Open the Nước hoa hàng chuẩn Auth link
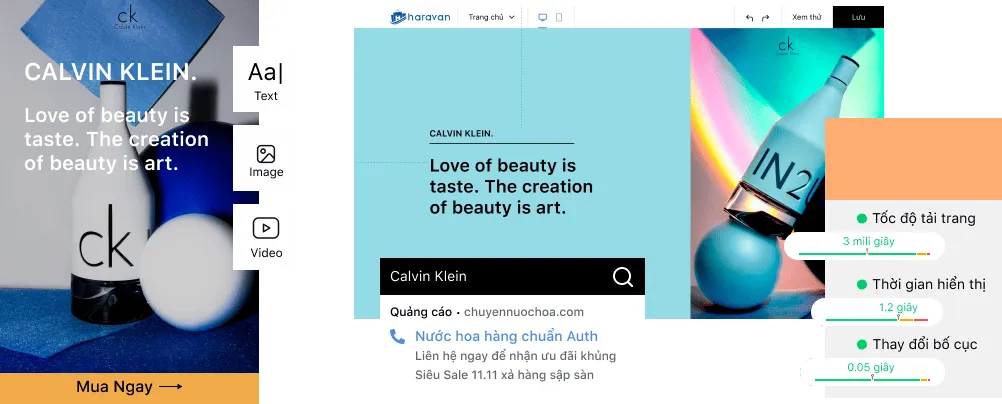Viewport: 1002px width, 404px height. click(x=506, y=337)
